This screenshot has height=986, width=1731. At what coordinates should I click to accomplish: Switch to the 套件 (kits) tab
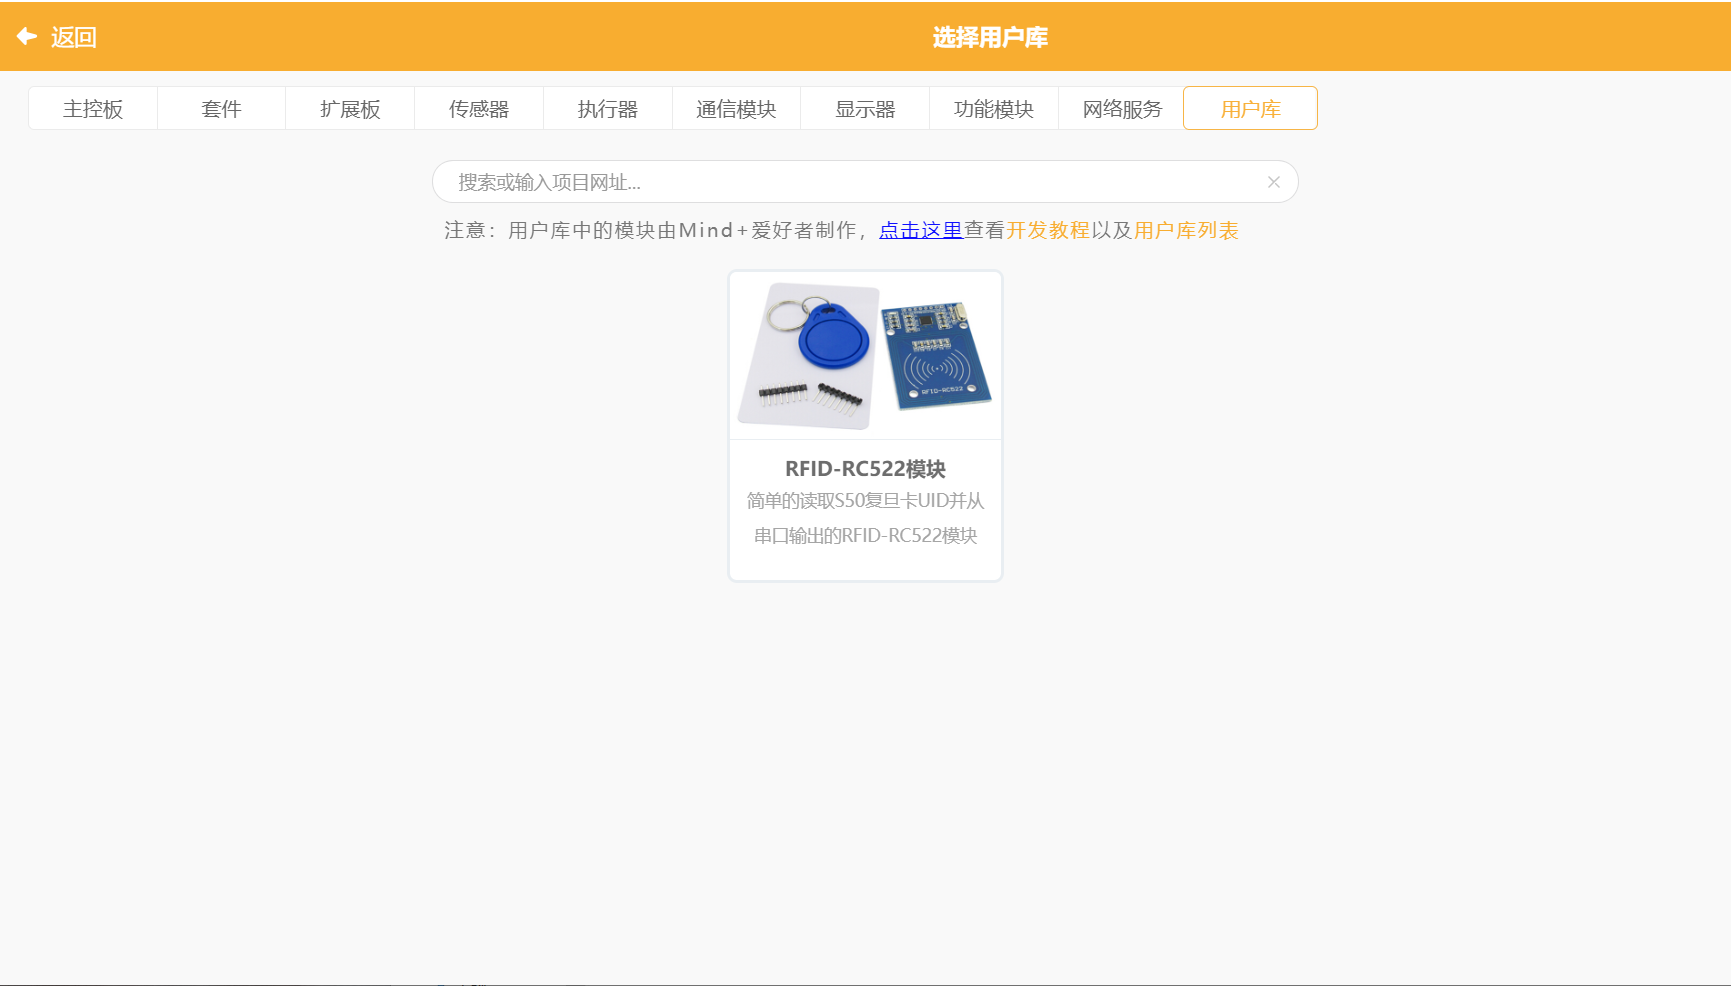point(221,108)
